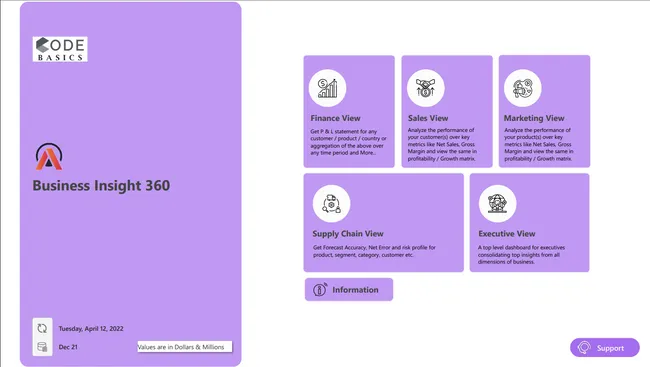Image resolution: width=650 pixels, height=367 pixels.
Task: Open the Executive View globe icon
Action: (x=497, y=204)
